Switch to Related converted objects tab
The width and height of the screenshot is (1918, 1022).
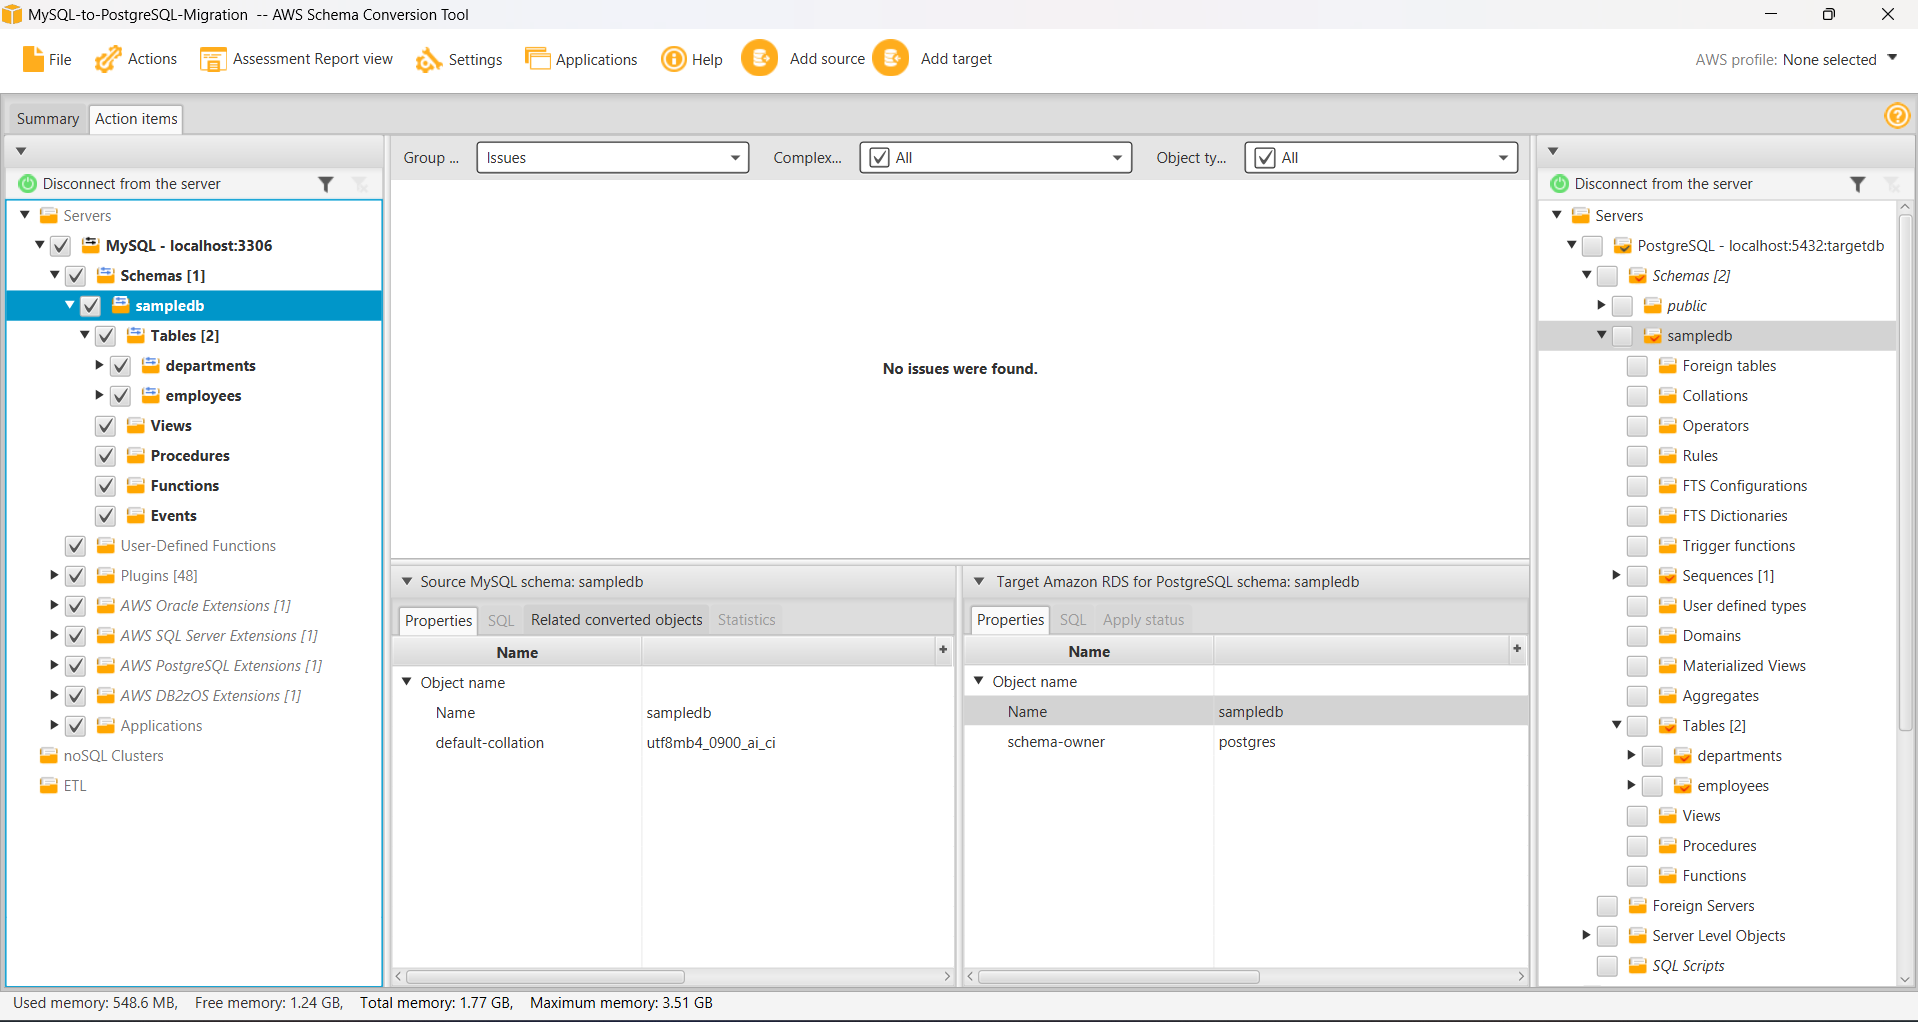(x=615, y=619)
